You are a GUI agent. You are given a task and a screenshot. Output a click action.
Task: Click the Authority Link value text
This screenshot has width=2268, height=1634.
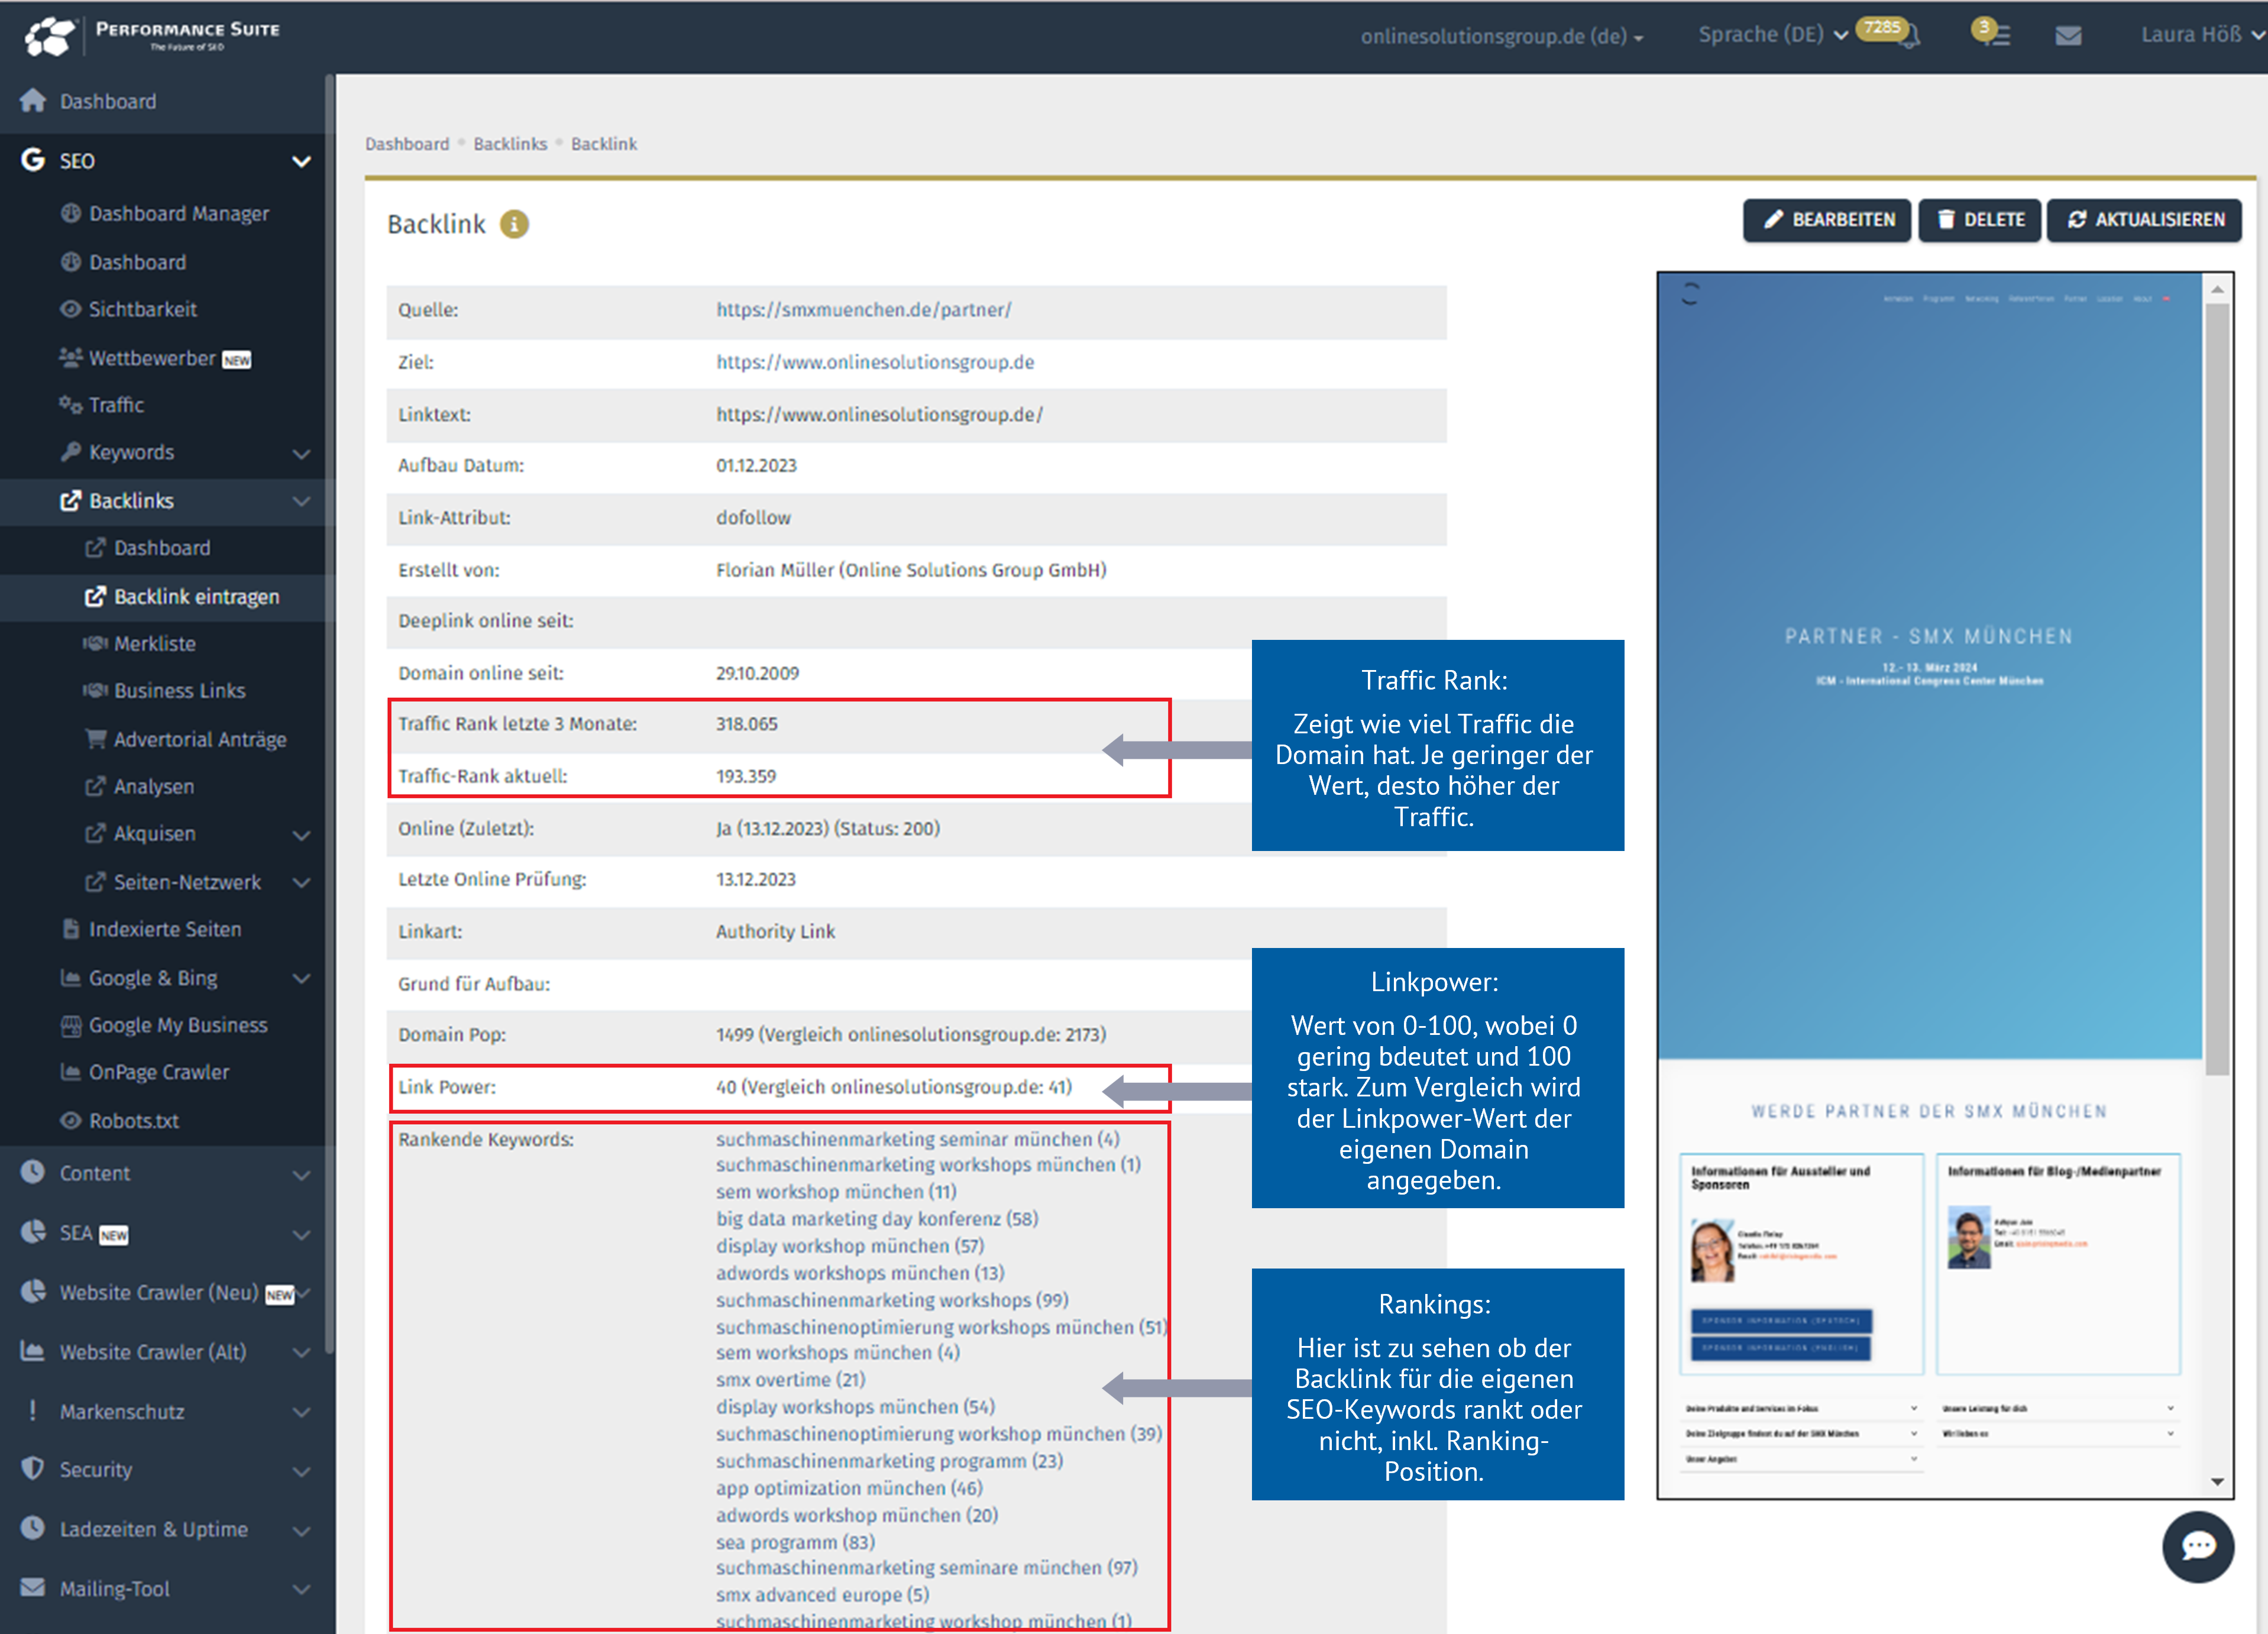775,931
